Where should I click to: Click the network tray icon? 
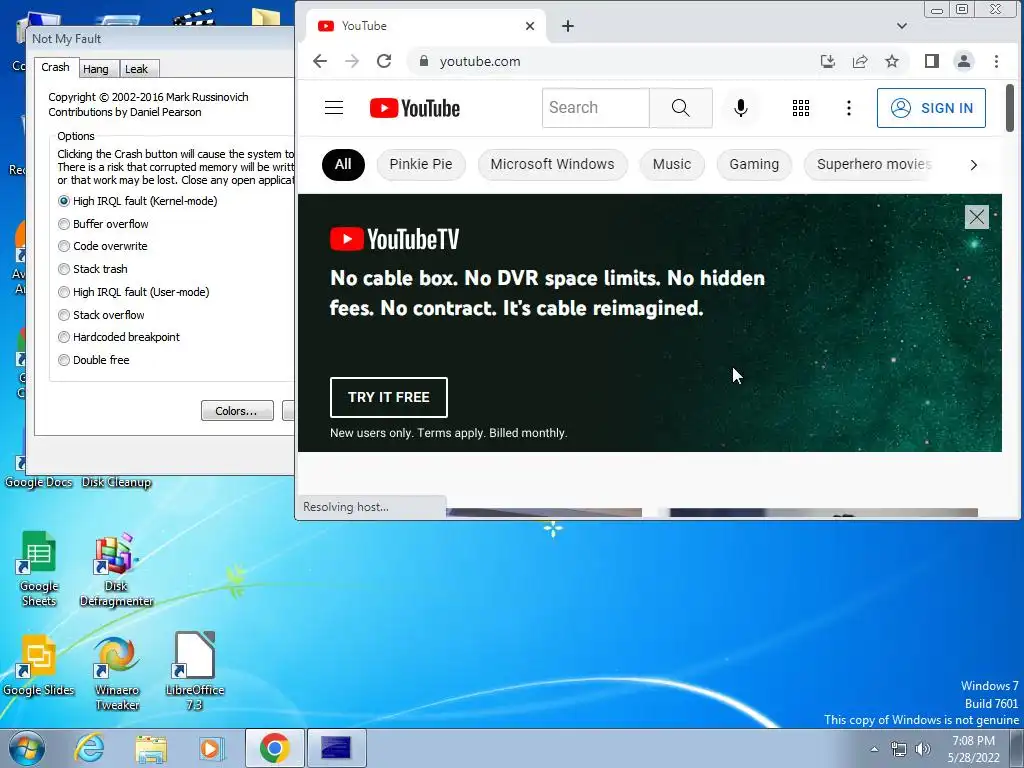coord(899,749)
